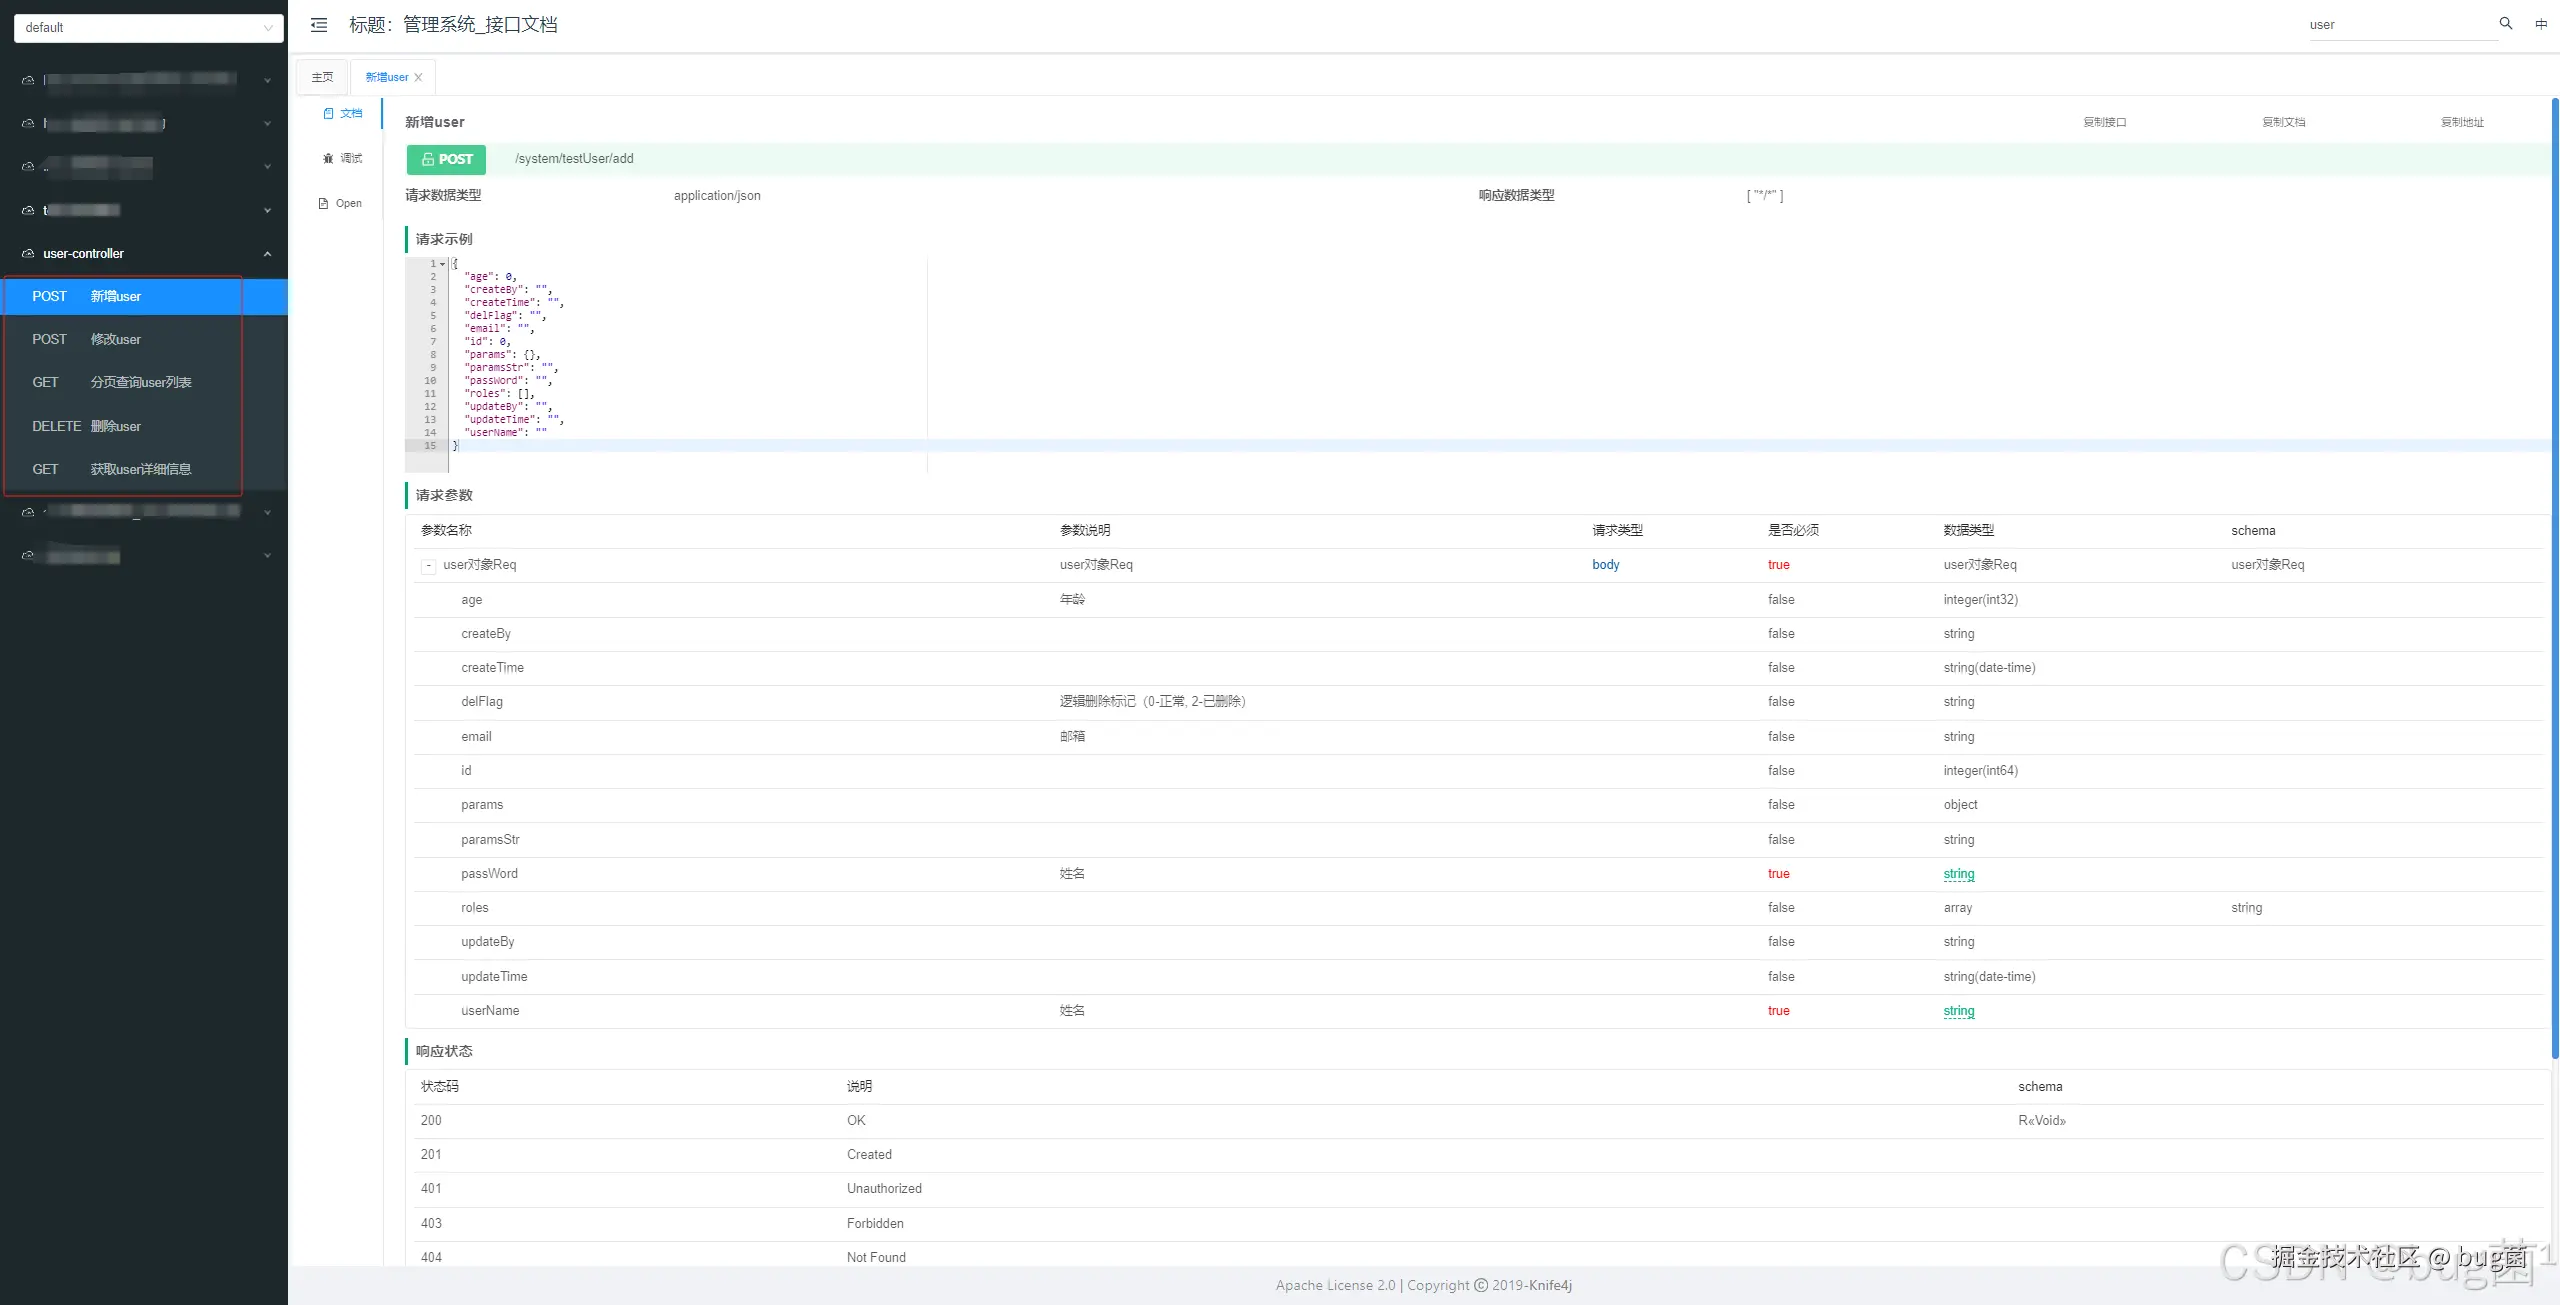Click the sidebar collapse menu icon
Screen dimensions: 2560x1305
pos(319,25)
